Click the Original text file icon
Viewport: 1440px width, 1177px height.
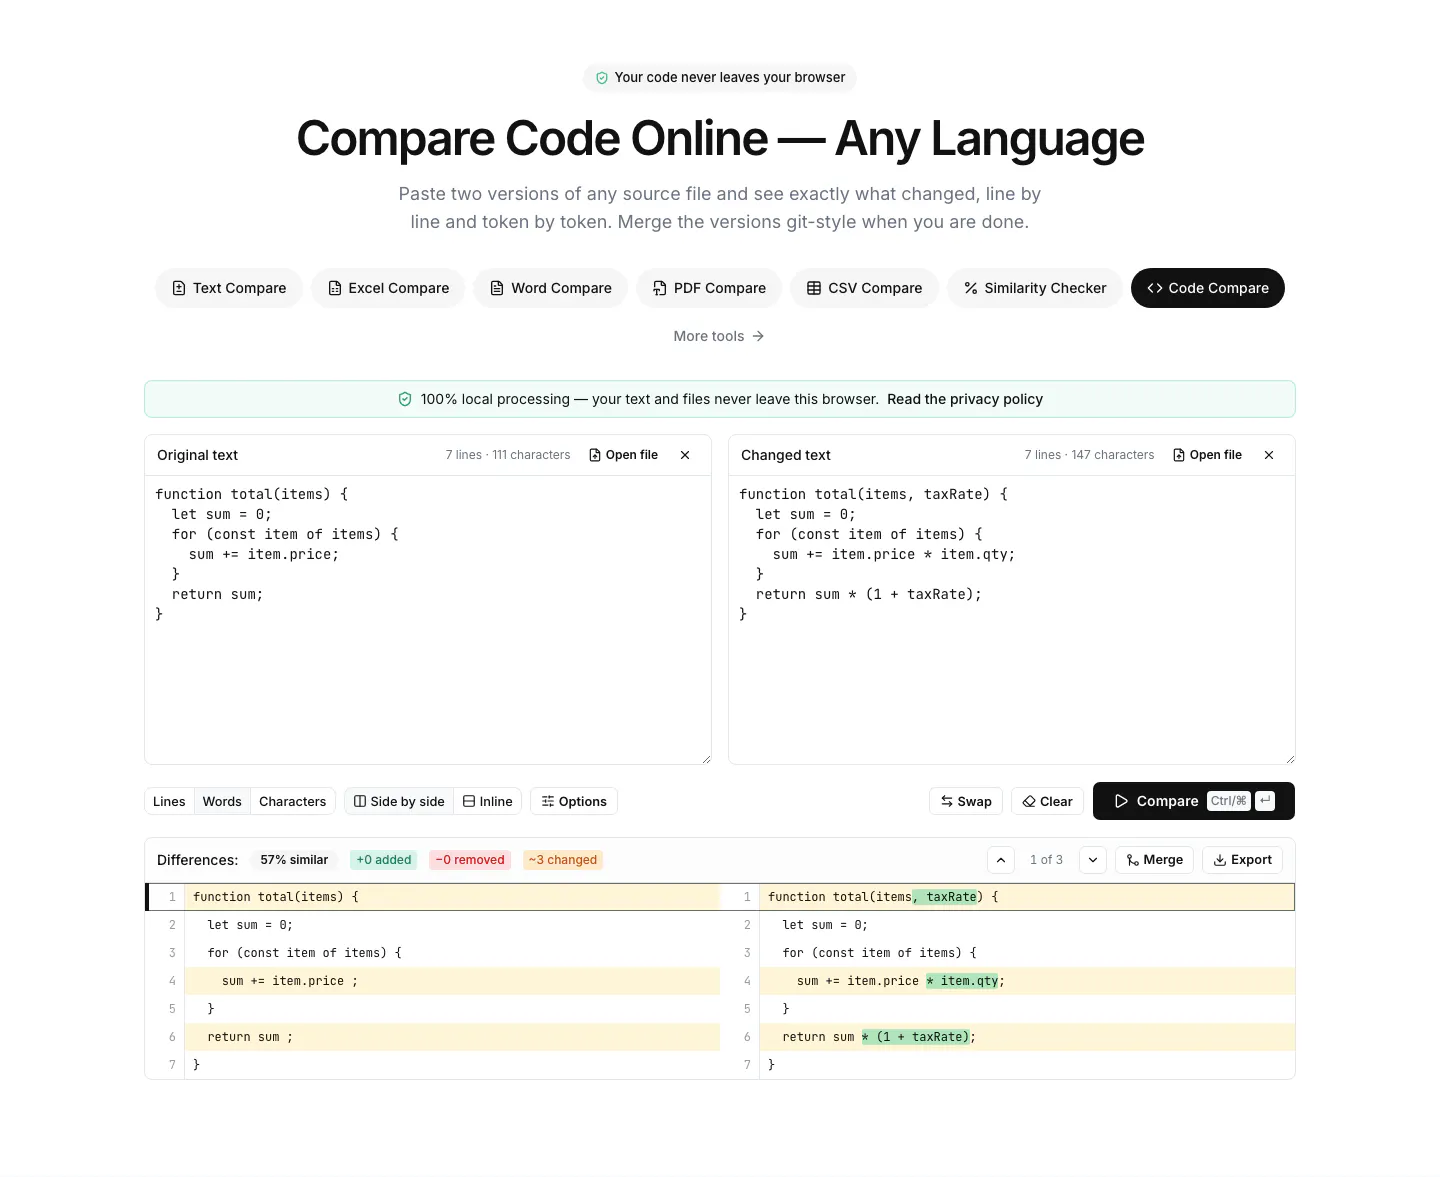point(596,455)
